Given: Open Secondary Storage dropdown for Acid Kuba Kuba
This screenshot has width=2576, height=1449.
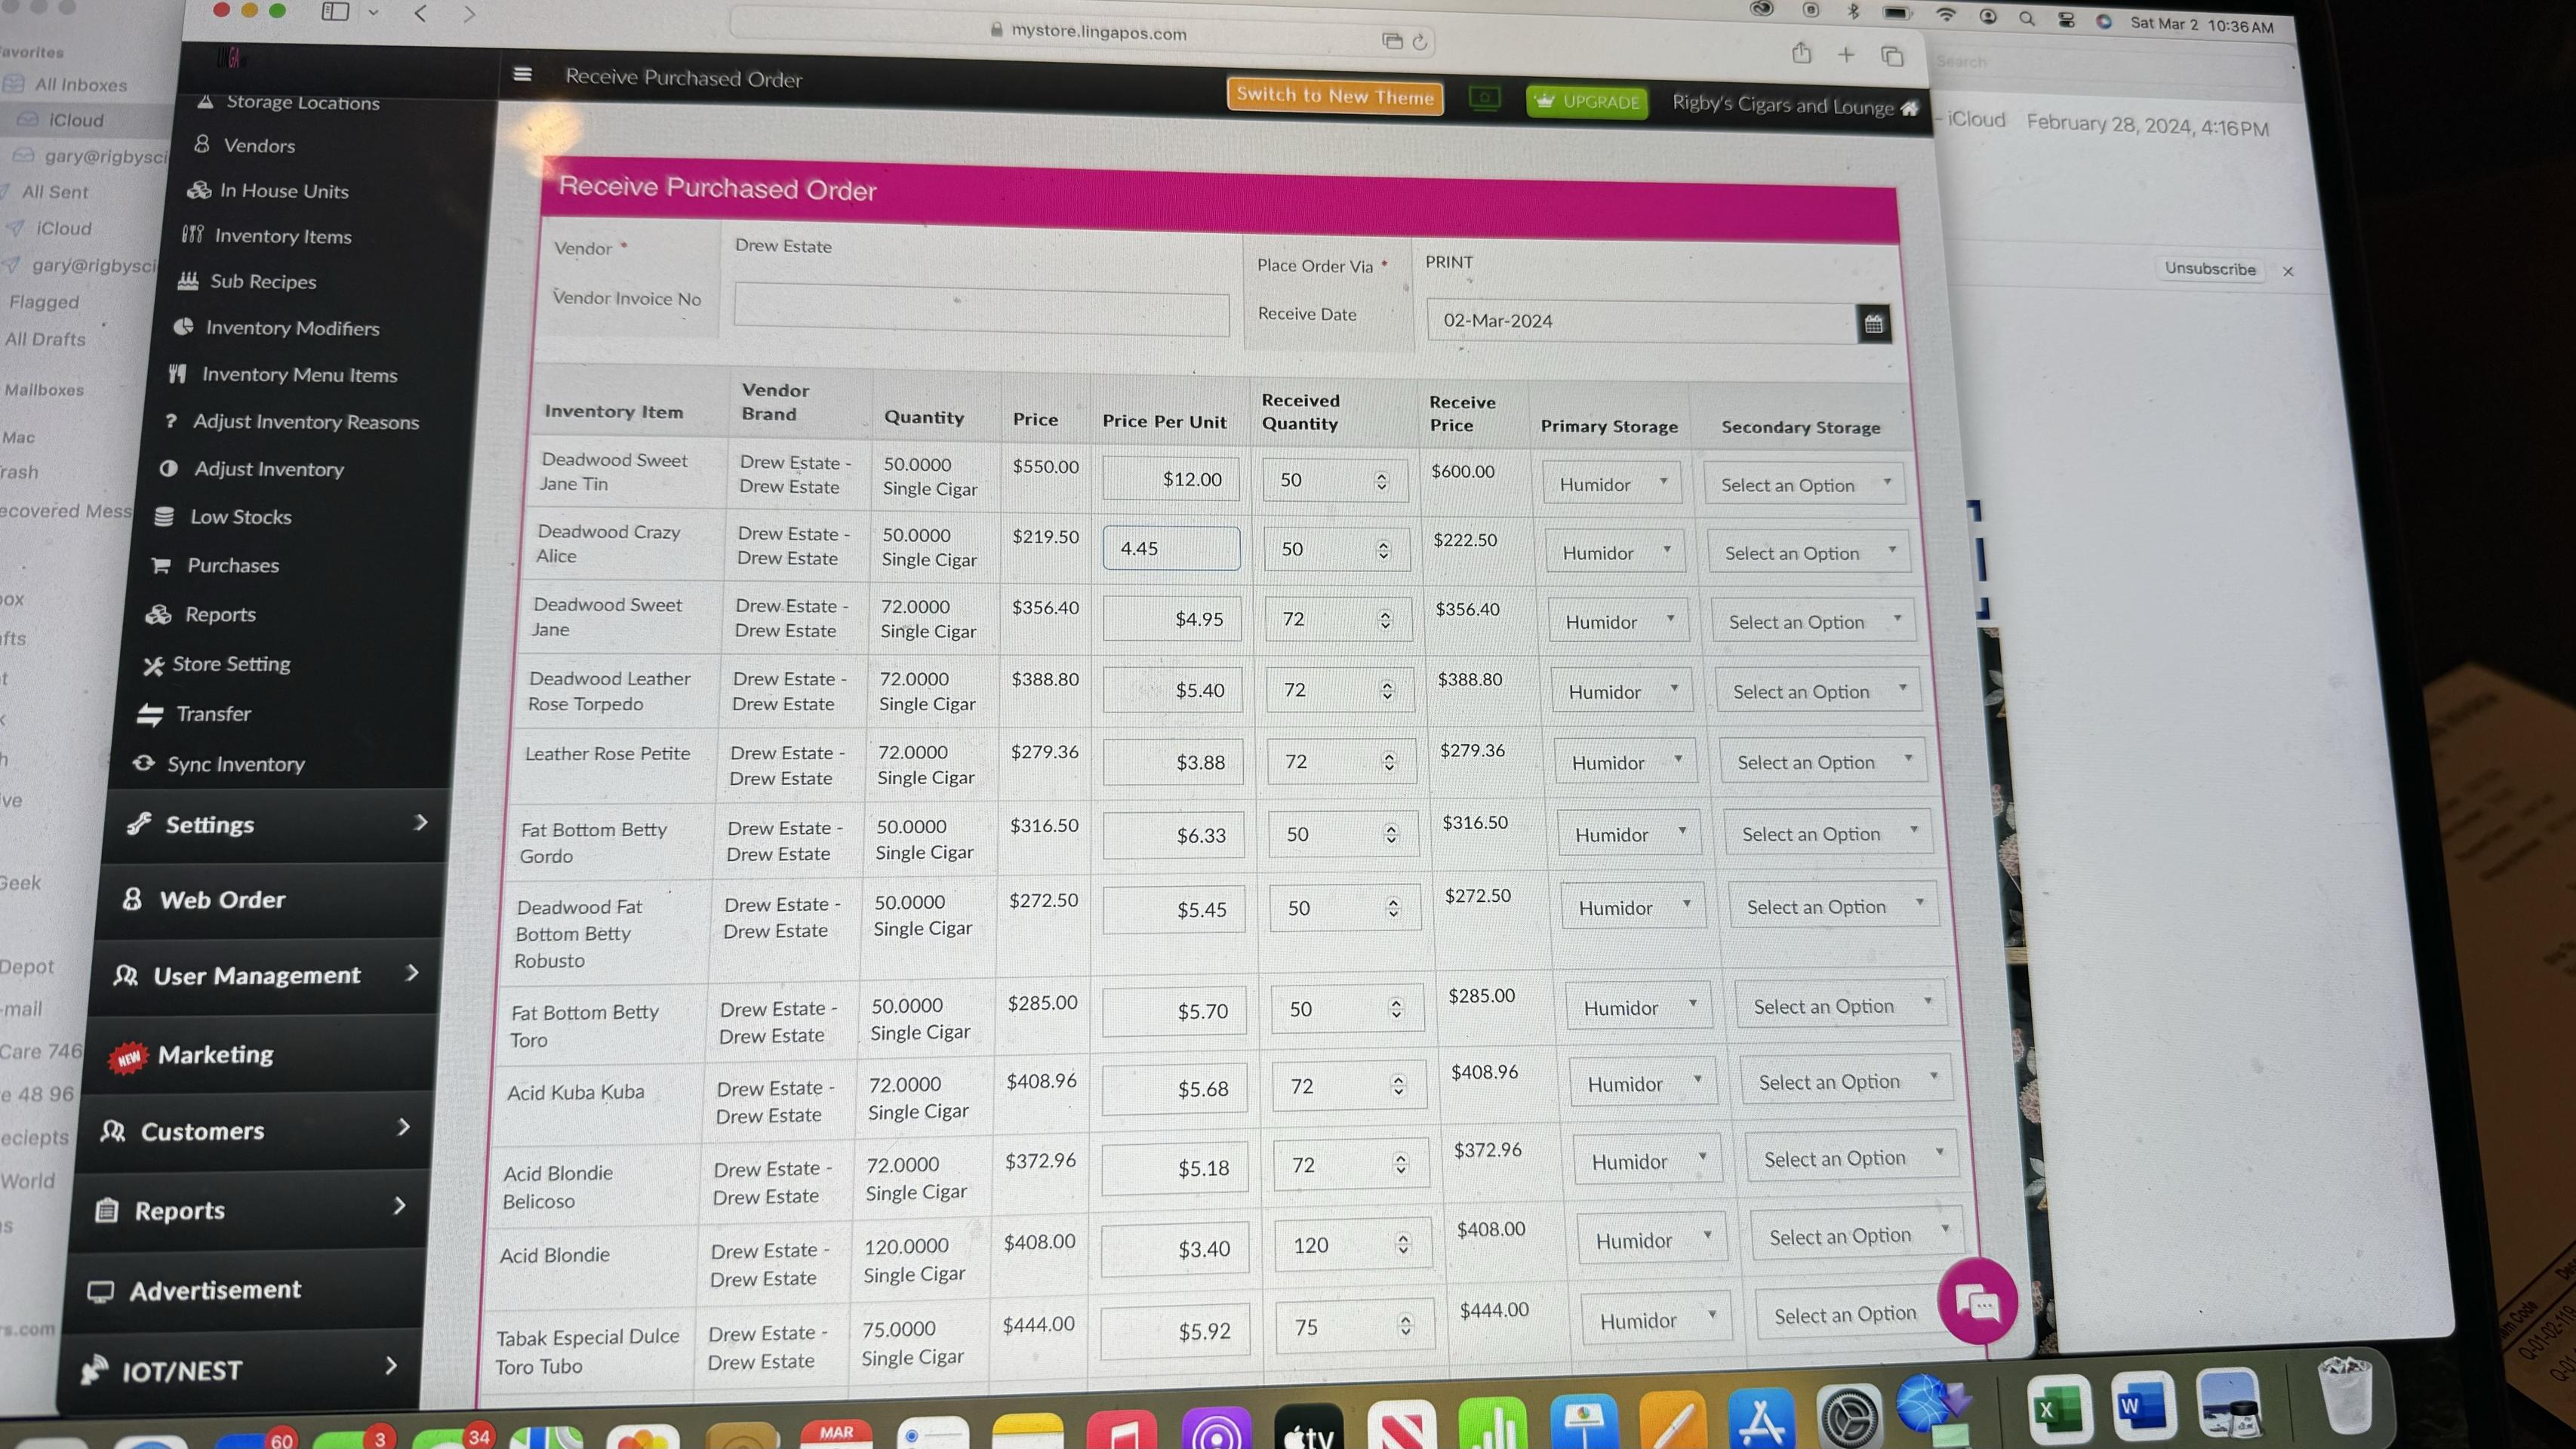Looking at the screenshot, I should [1846, 1080].
